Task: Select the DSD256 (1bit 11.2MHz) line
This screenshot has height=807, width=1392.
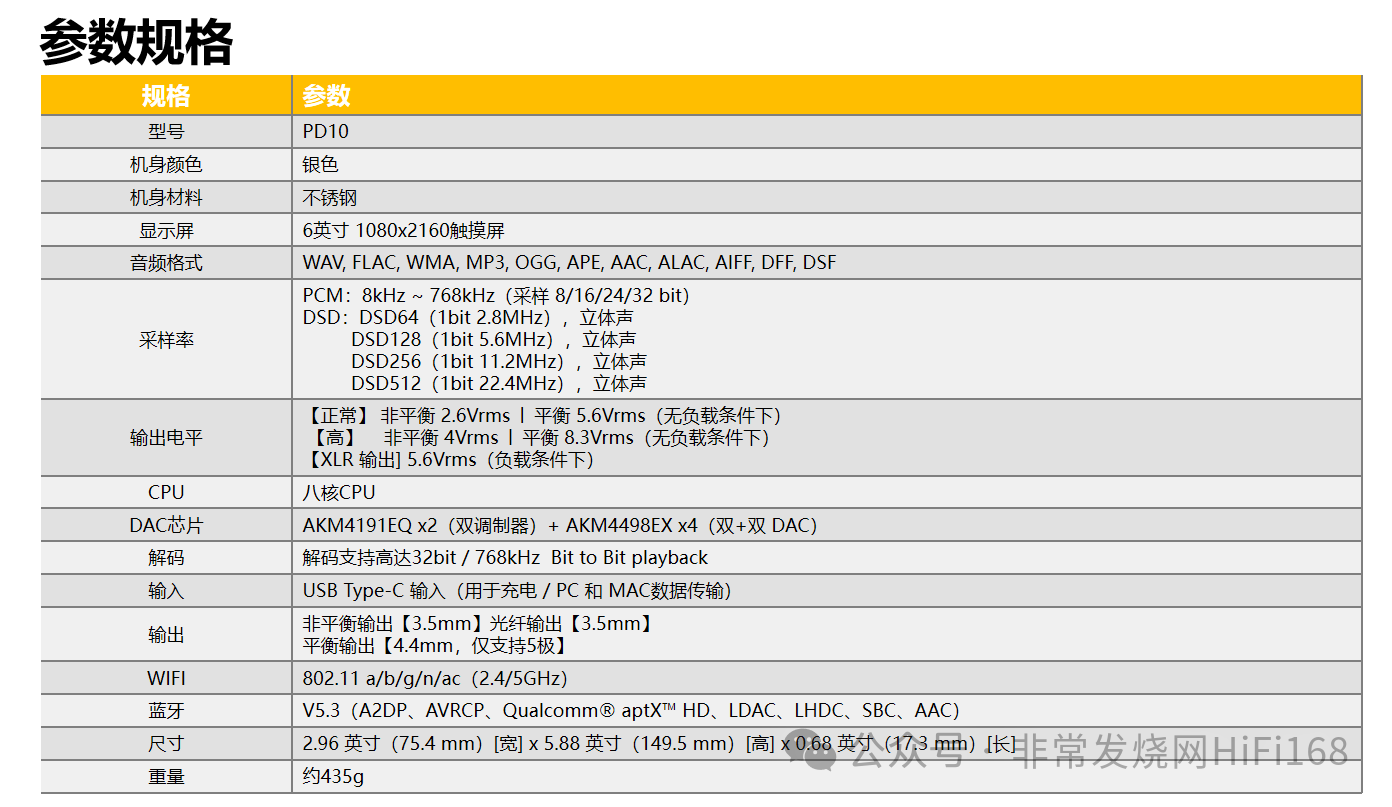Action: (x=499, y=361)
